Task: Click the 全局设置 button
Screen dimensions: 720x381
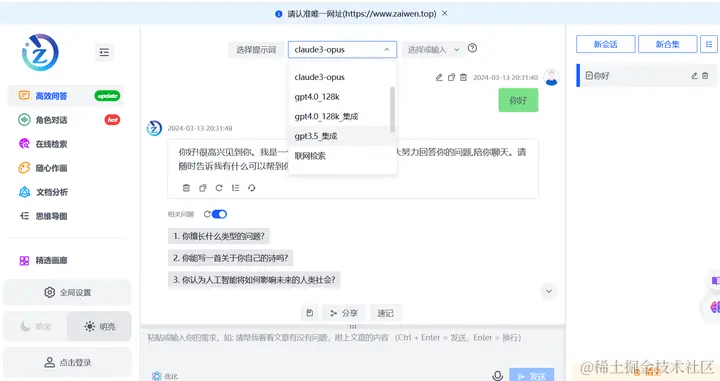Action: (x=67, y=292)
